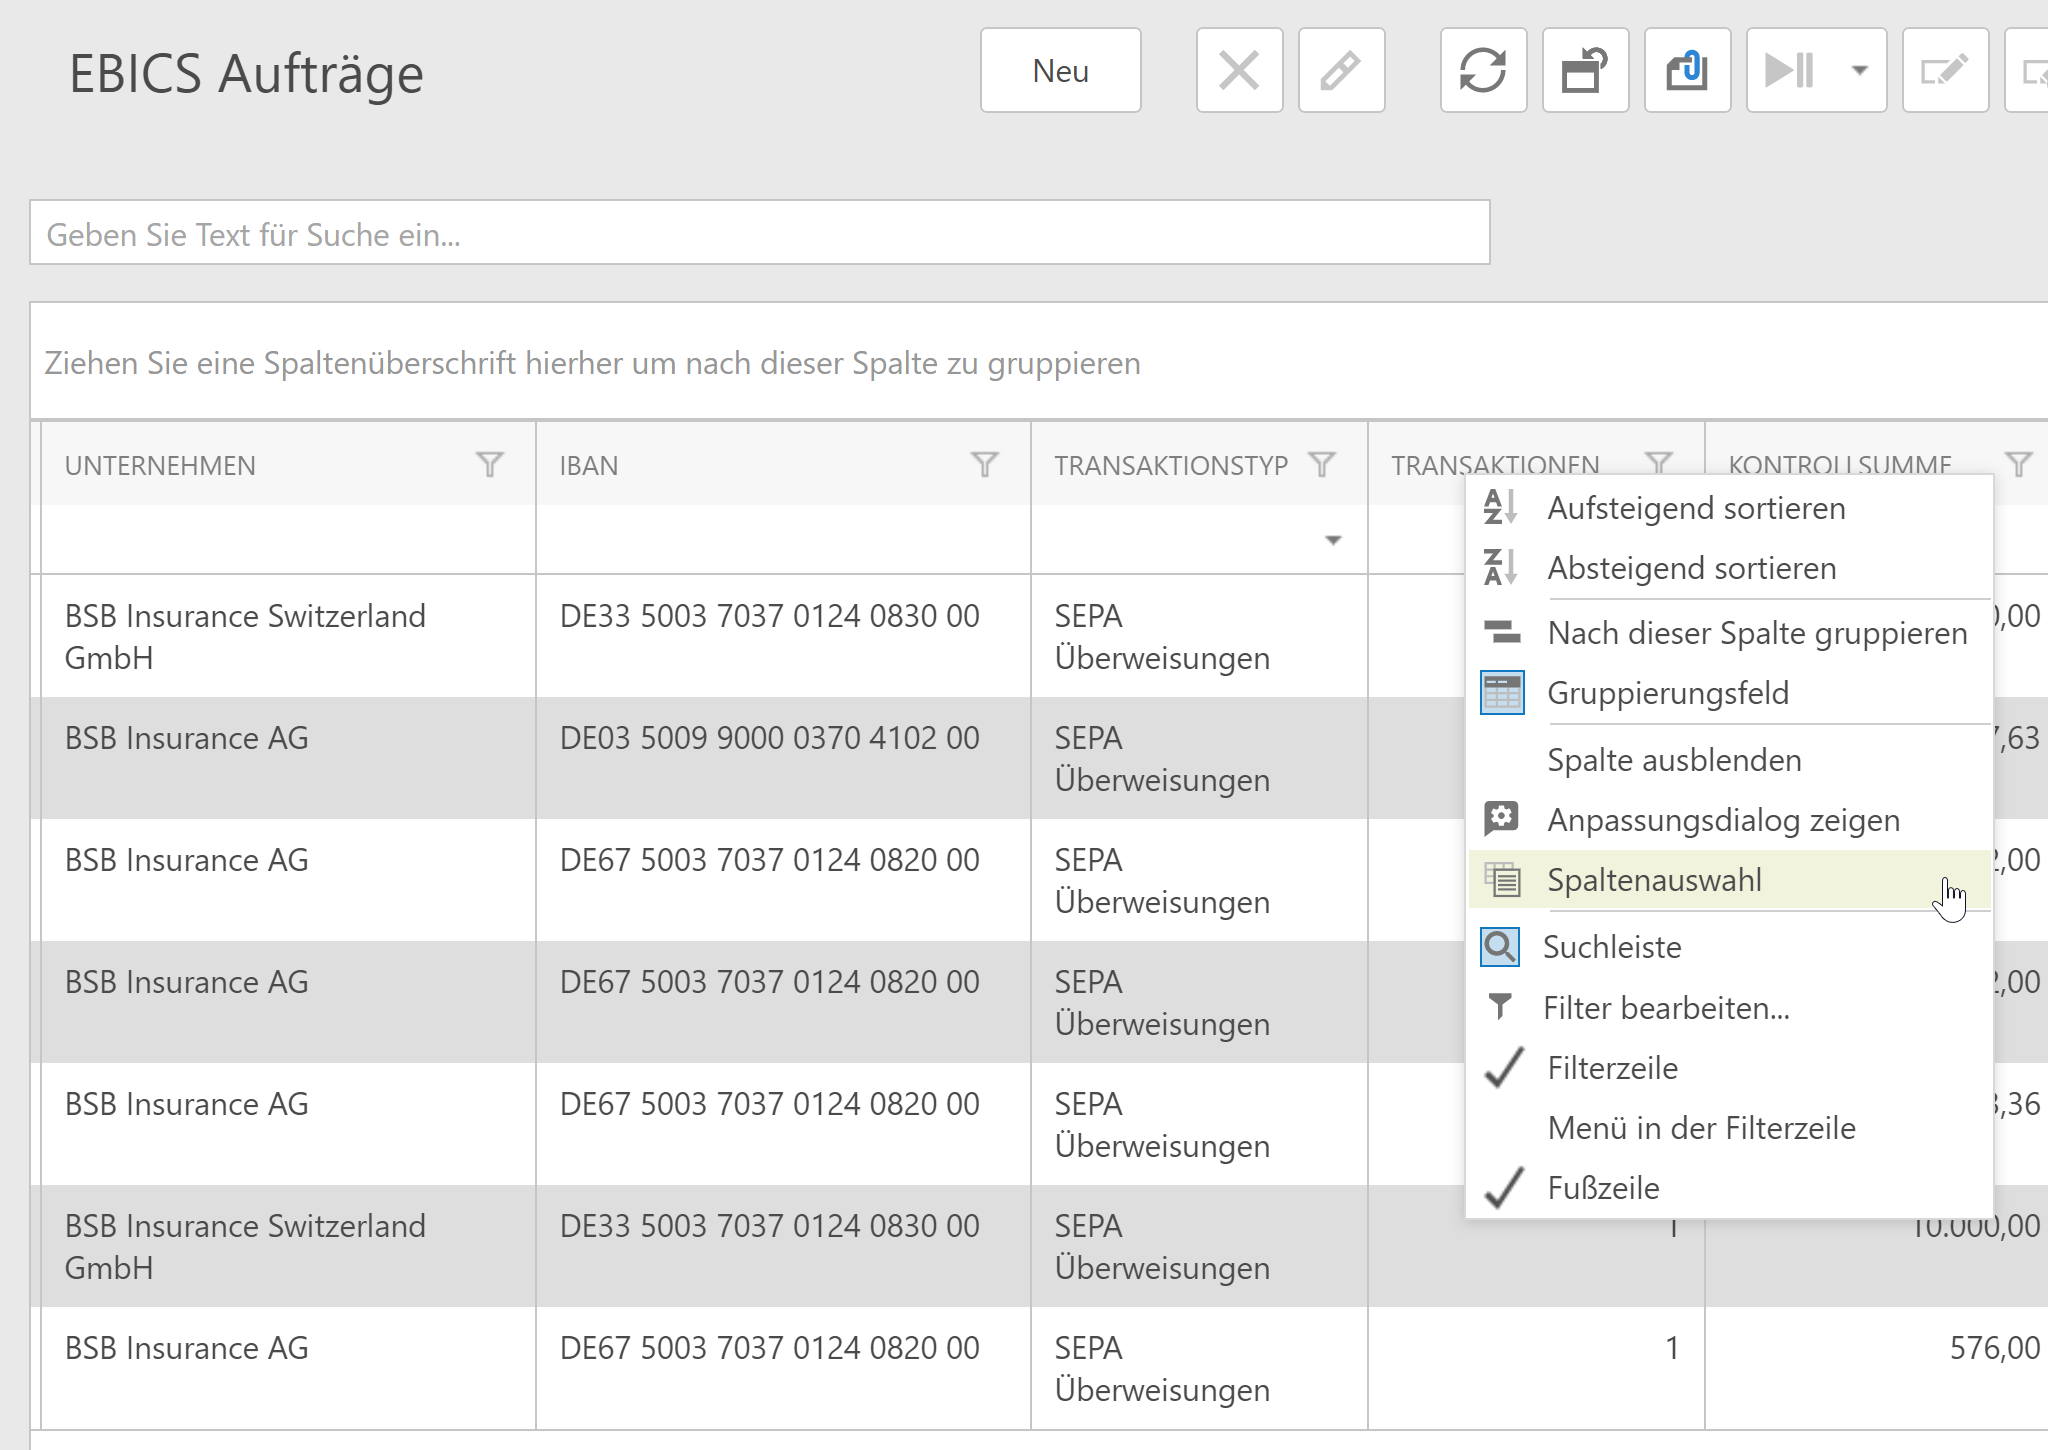Click the filter icon in IBAN header
This screenshot has height=1450, width=2048.
tap(984, 465)
